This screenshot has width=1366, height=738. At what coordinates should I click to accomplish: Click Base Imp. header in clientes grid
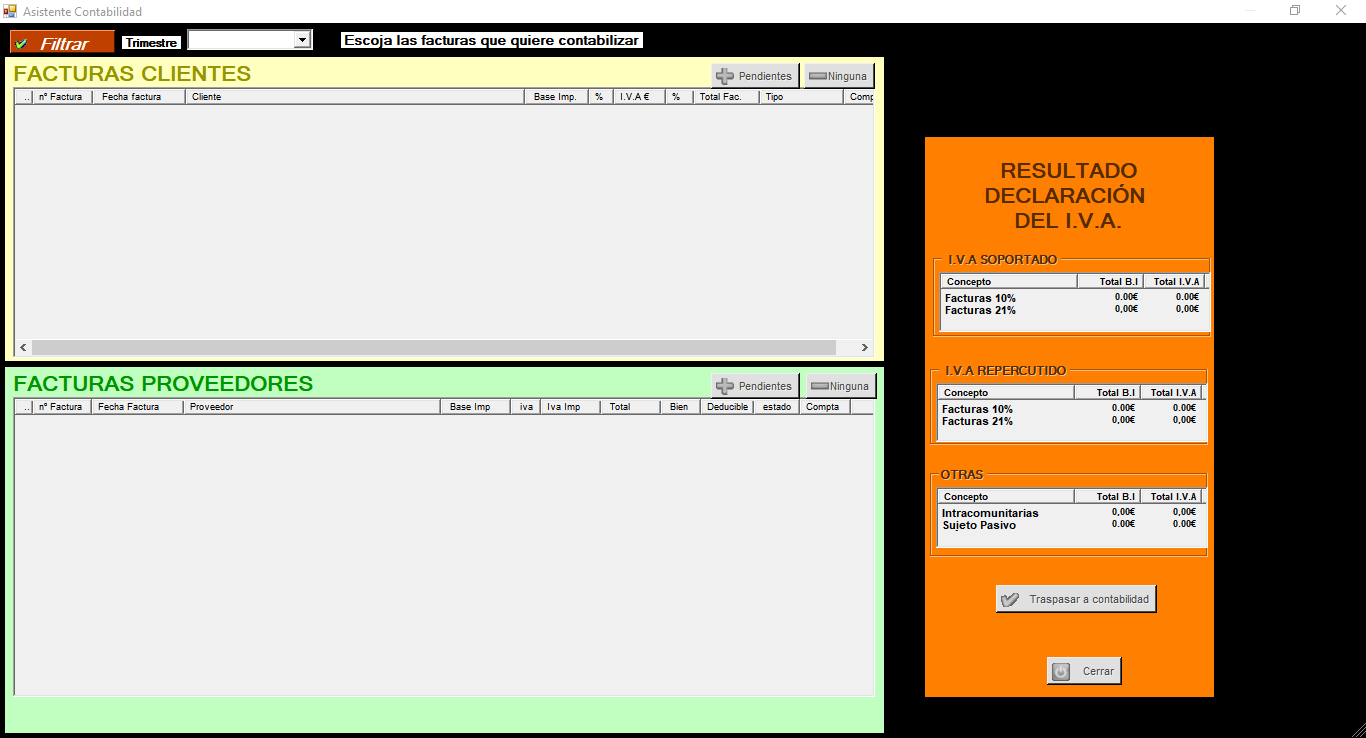555,97
